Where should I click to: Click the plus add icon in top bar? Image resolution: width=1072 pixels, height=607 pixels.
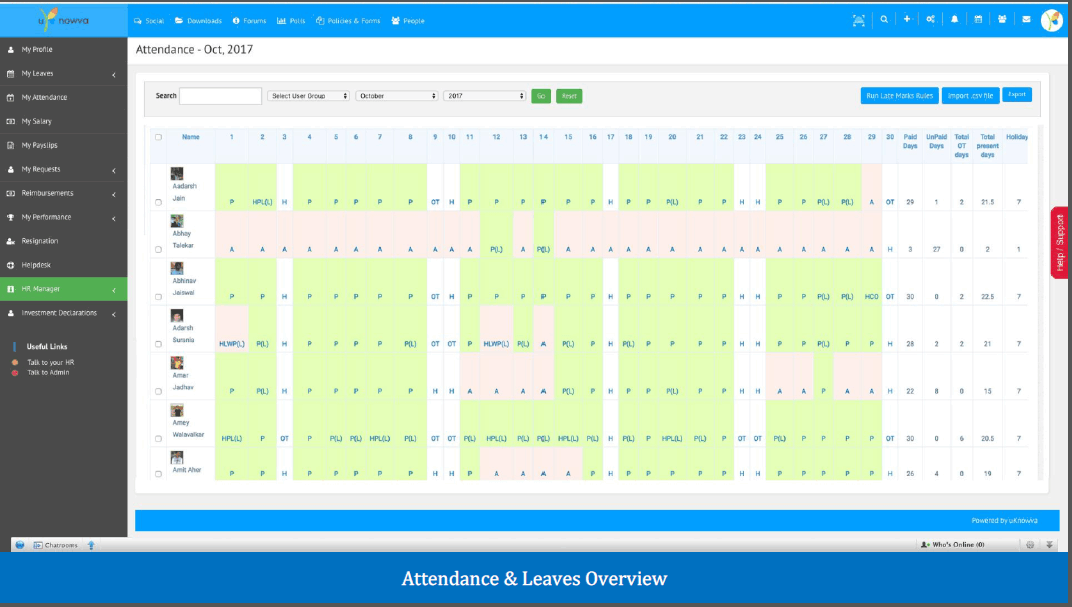[x=907, y=20]
